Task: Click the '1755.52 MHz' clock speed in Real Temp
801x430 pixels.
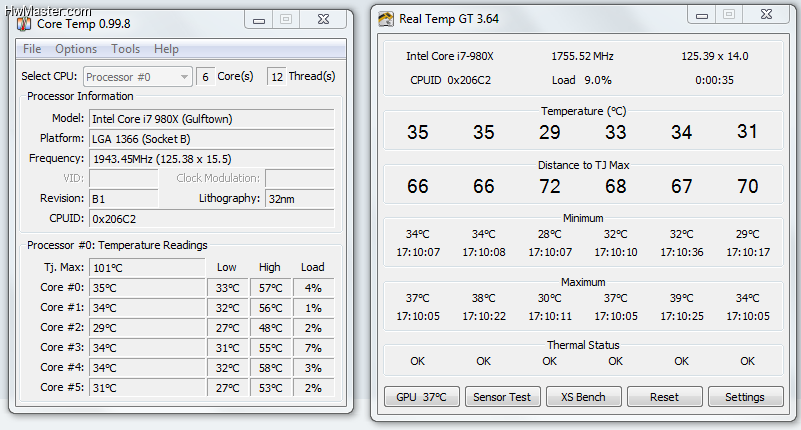Action: (x=582, y=56)
